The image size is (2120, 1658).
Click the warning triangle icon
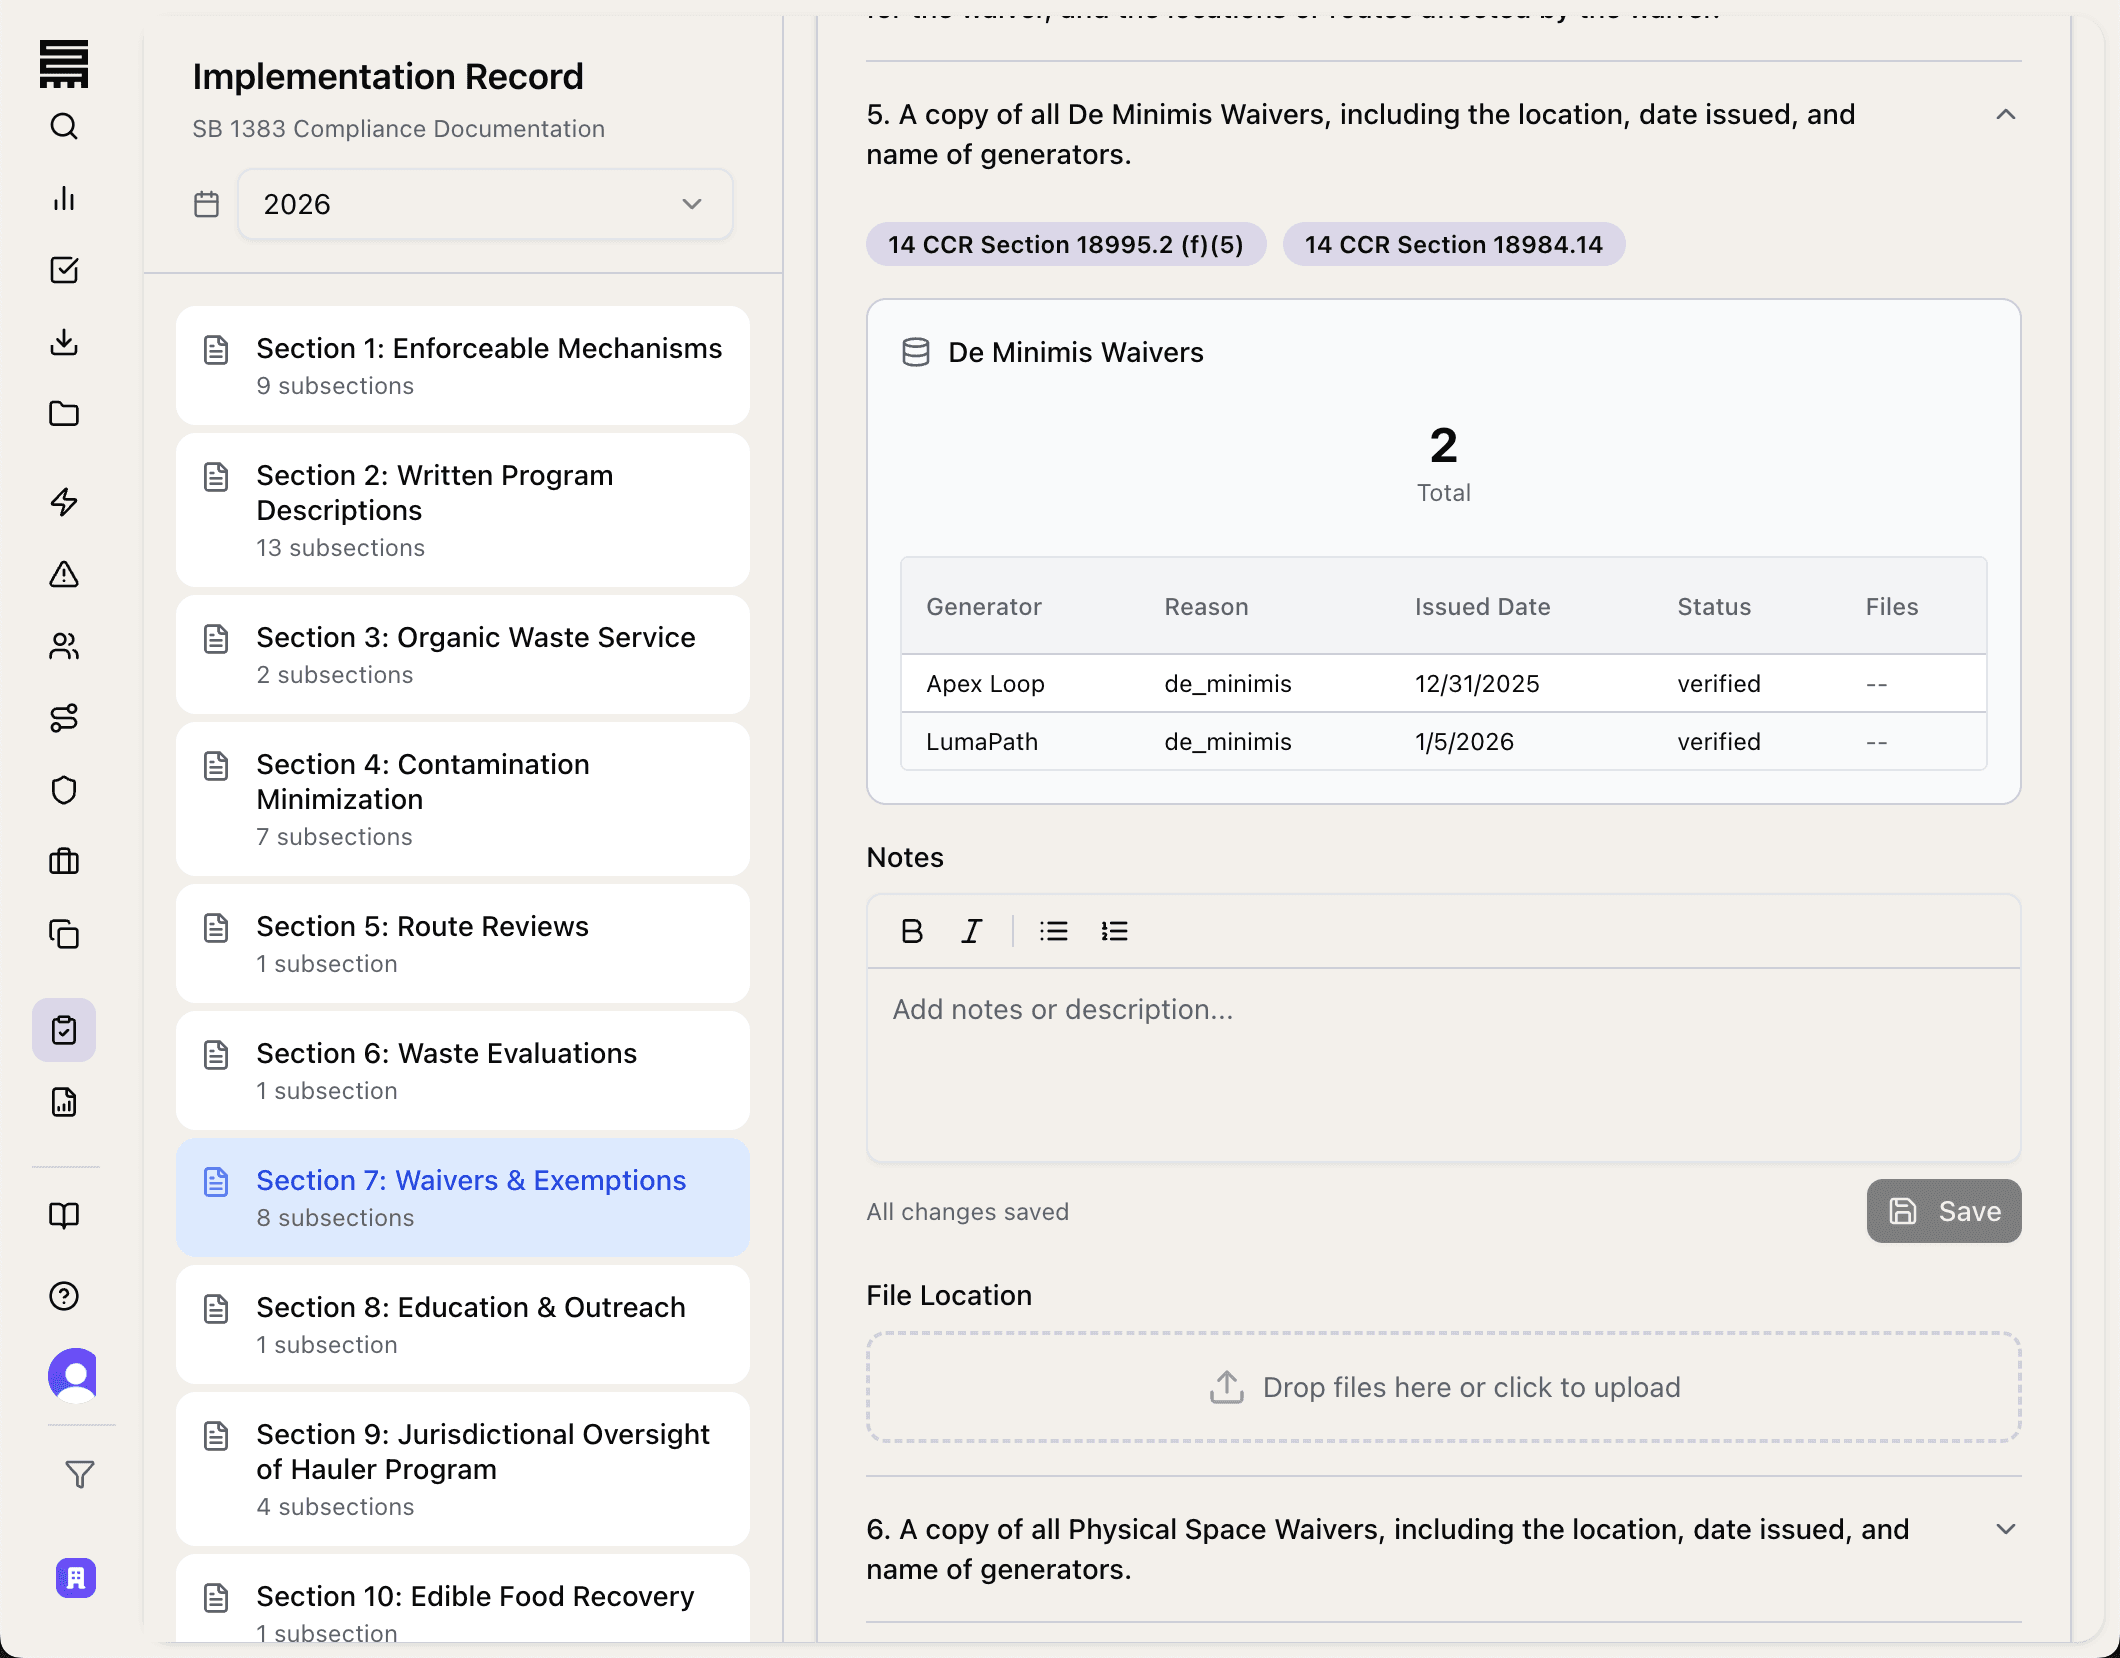click(x=64, y=574)
